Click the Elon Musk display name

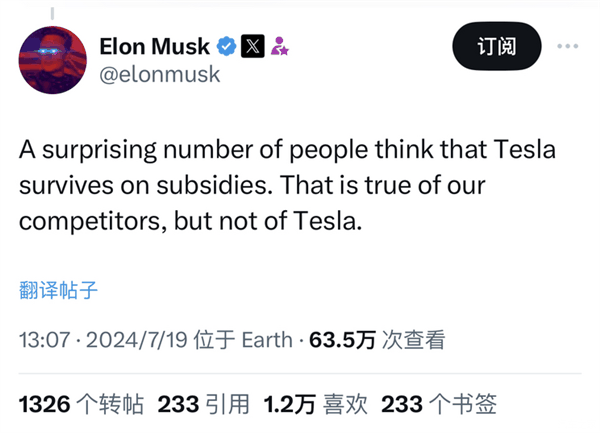pyautogui.click(x=155, y=46)
